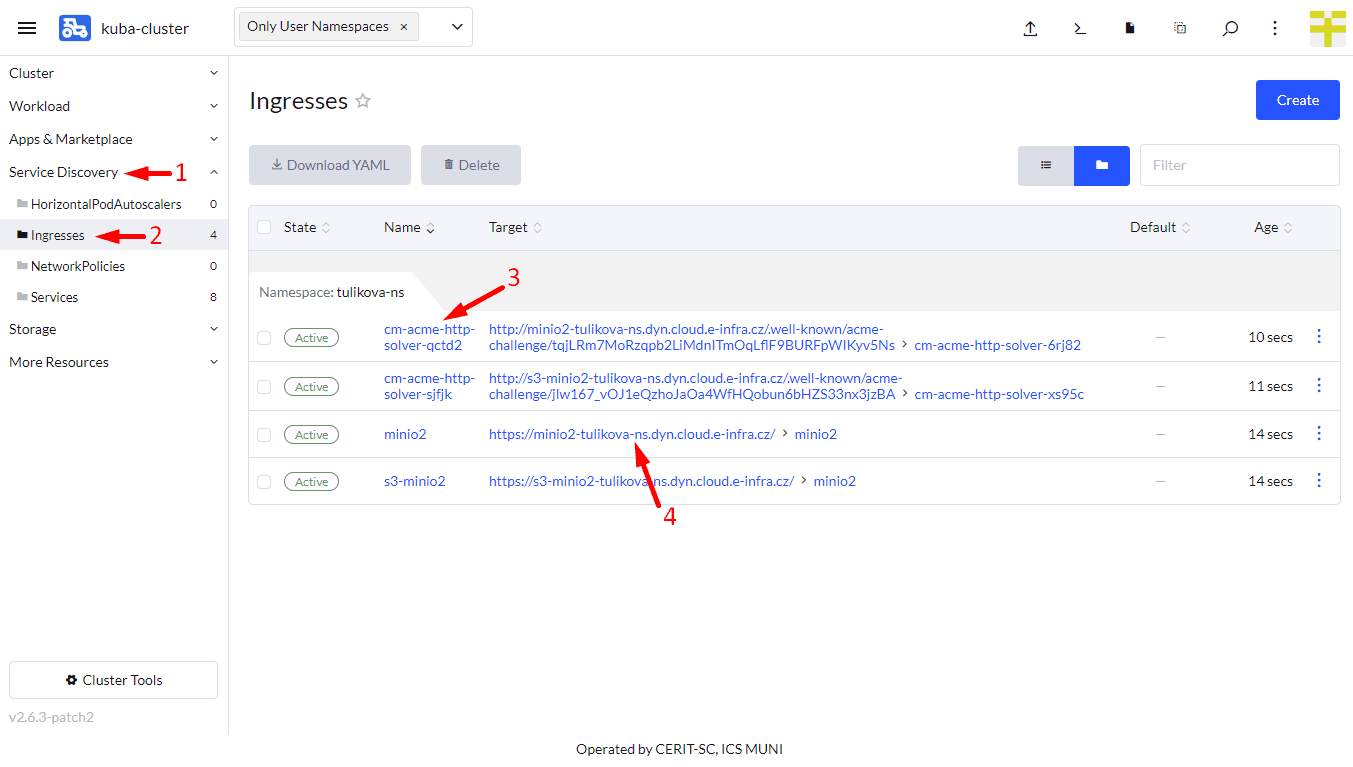Favorite the Ingresses page with the star
This screenshot has width=1353, height=767.
pos(363,101)
